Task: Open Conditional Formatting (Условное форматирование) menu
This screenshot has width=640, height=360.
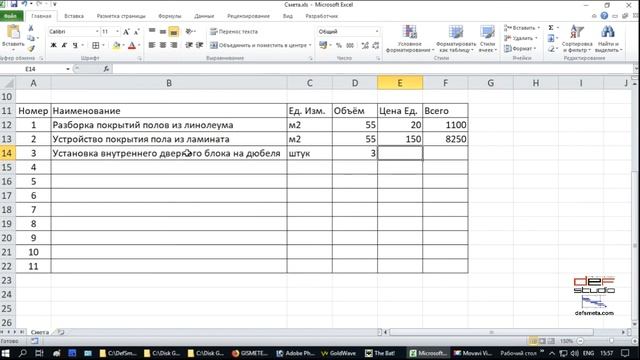Action: click(x=409, y=38)
